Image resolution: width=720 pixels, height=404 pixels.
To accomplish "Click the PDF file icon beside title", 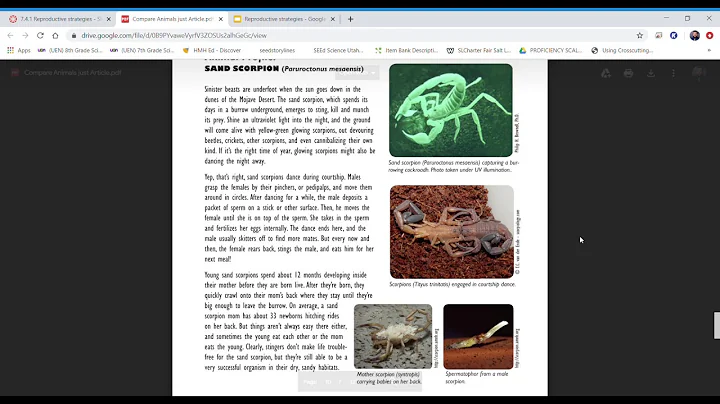I will (x=15, y=73).
